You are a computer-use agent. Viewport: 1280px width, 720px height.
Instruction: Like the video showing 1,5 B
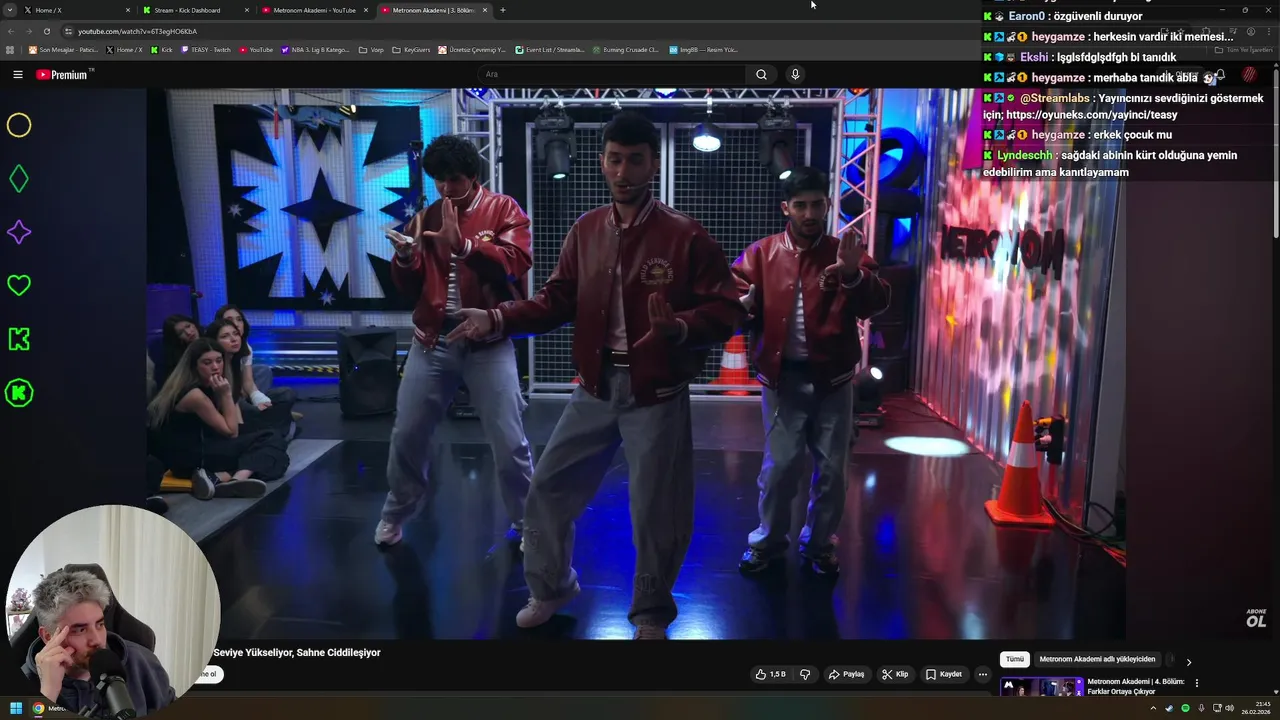(x=770, y=674)
